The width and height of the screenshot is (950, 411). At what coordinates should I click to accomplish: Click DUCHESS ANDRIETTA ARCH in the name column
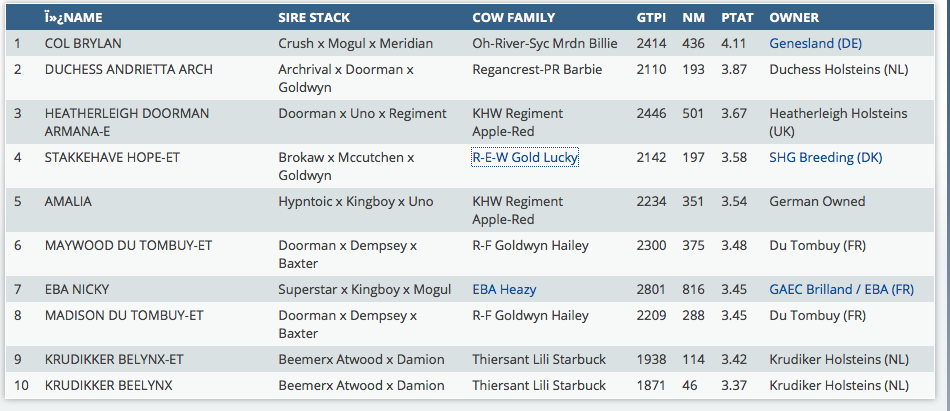tap(123, 69)
